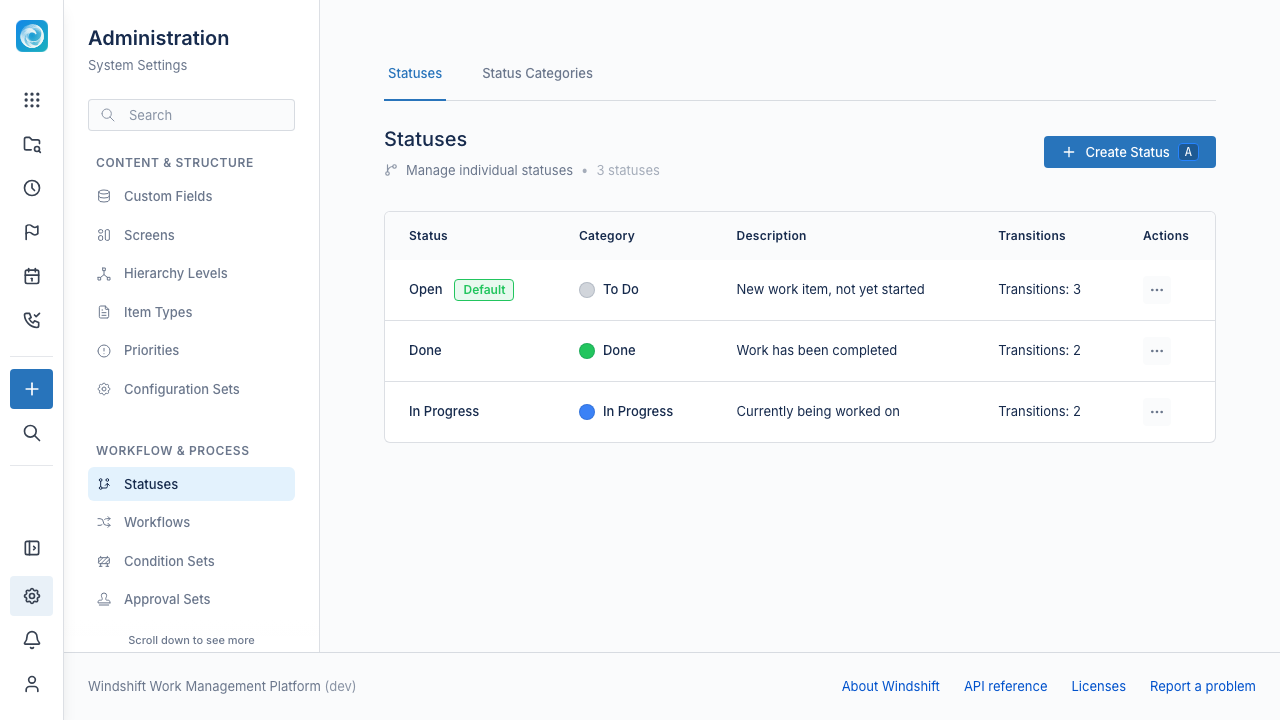Click the blue In Progress category dot
Screen dimensions: 1280x720
tap(587, 412)
